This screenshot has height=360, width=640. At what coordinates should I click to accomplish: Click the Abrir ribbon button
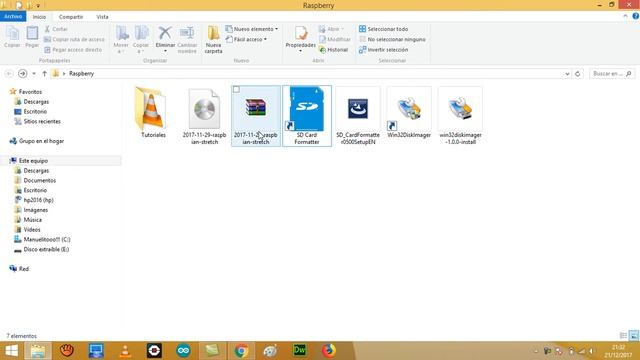331,29
